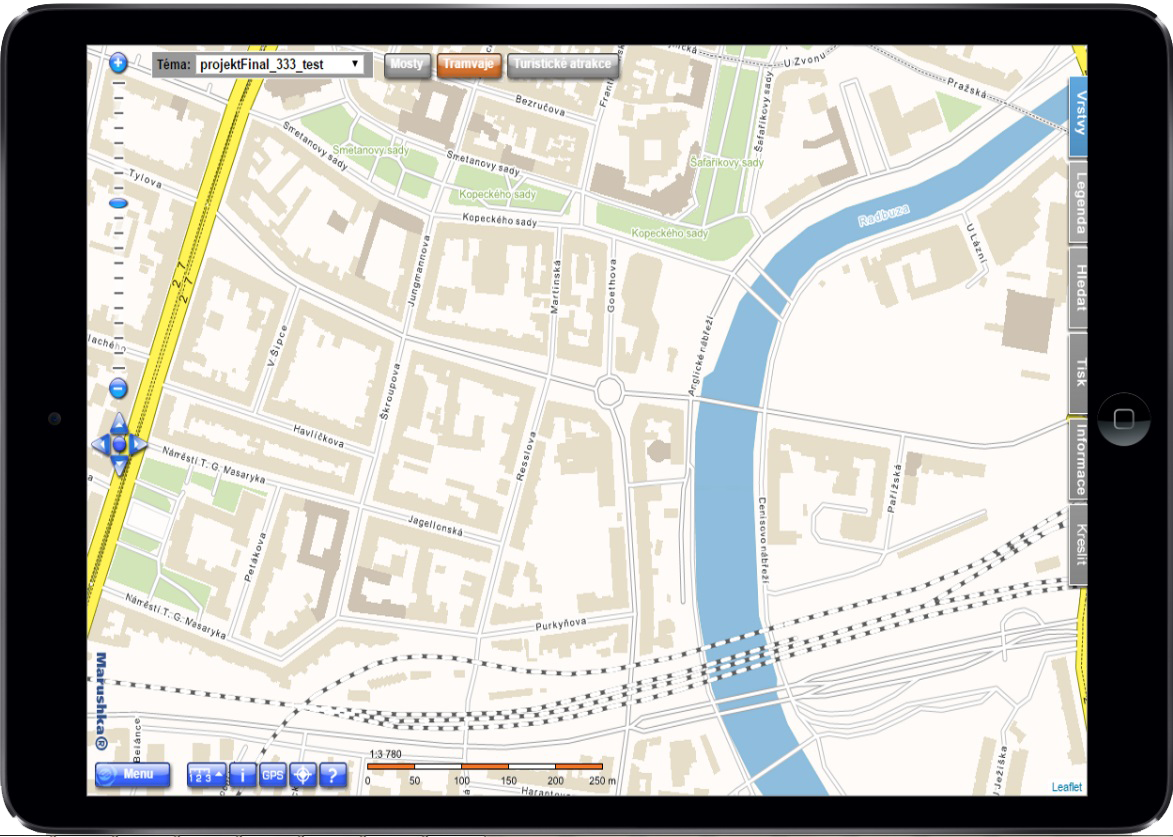Toggle the Tramvaje layer button
Viewport: 1173px width, 837px height.
pyautogui.click(x=468, y=65)
